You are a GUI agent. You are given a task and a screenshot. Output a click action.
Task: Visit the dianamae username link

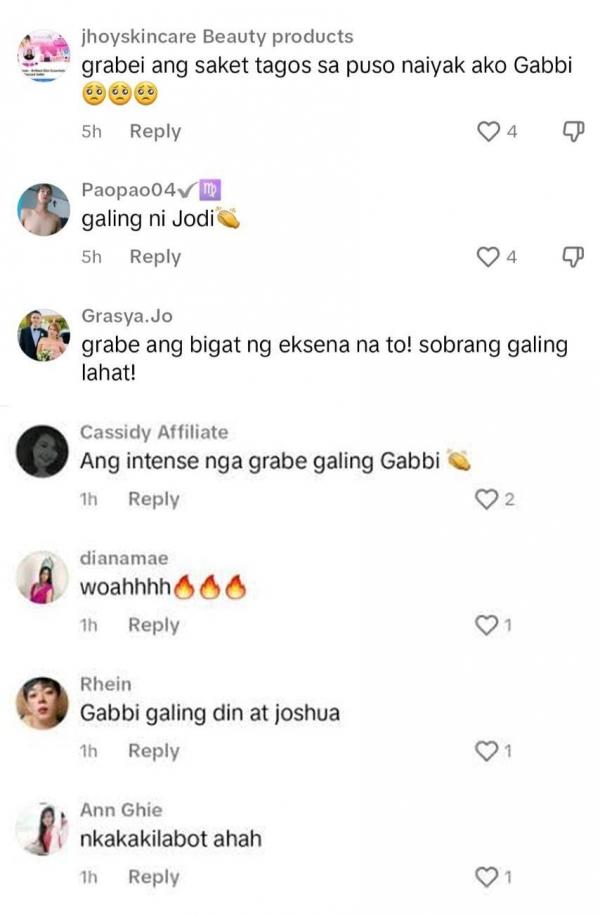124,558
